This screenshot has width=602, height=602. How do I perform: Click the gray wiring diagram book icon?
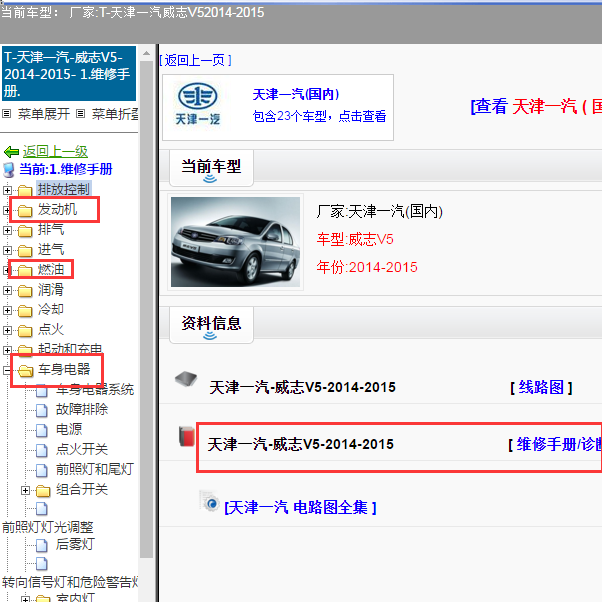[186, 379]
